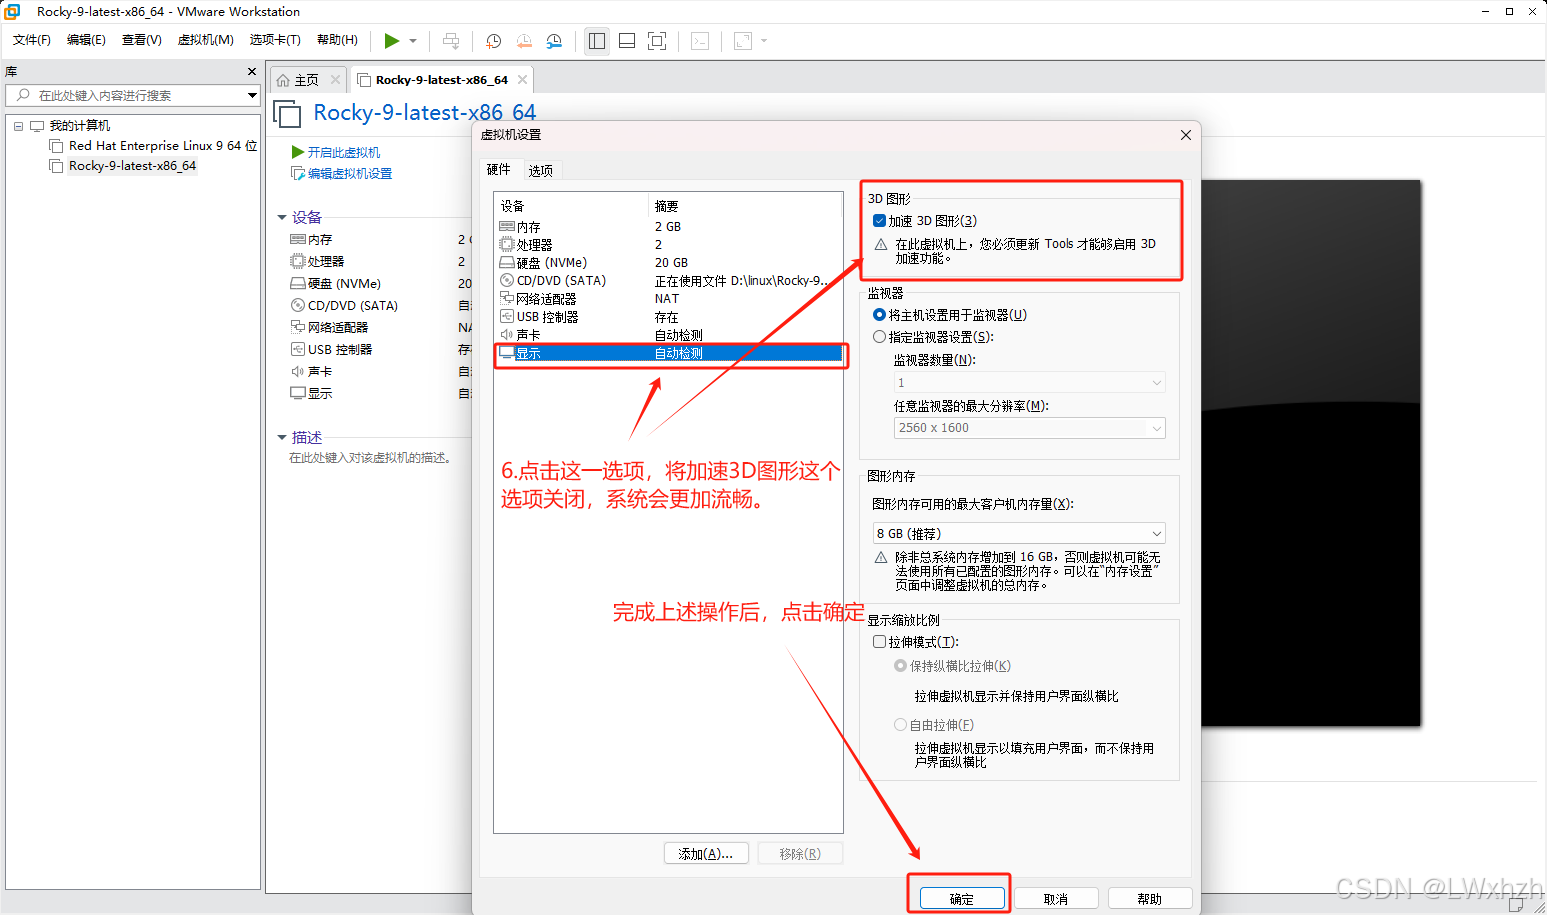1547x915 pixels.
Task: Uncheck 加速 3D 图形 checkbox
Action: (879, 221)
